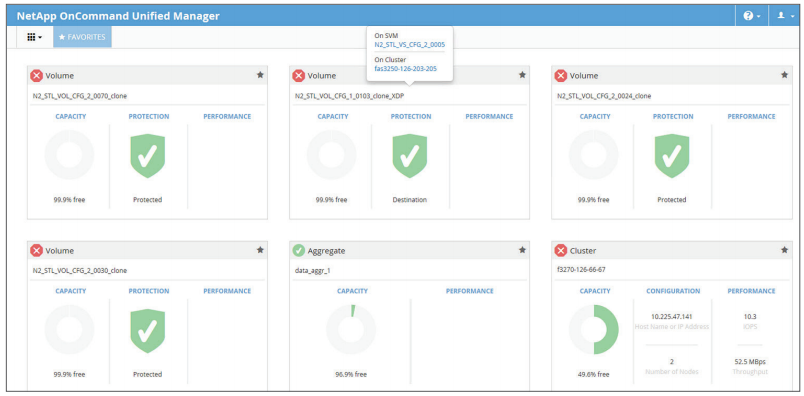The height and width of the screenshot is (396, 804).
Task: Open the user account dropdown
Action: click(785, 16)
